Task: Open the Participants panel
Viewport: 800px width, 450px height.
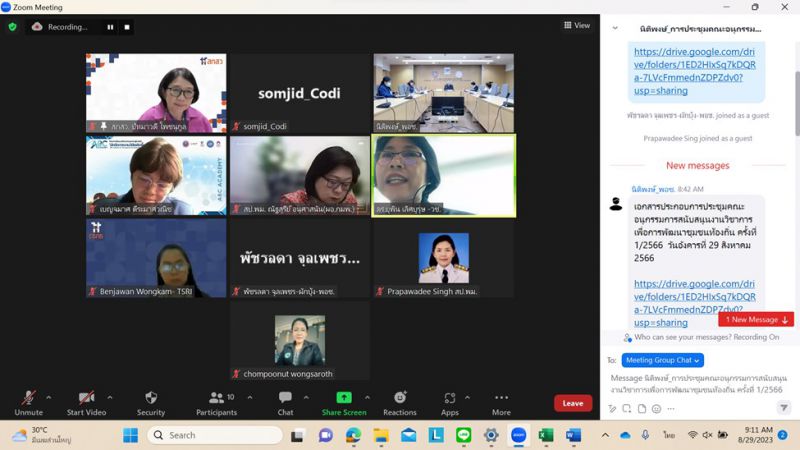Action: tap(216, 398)
